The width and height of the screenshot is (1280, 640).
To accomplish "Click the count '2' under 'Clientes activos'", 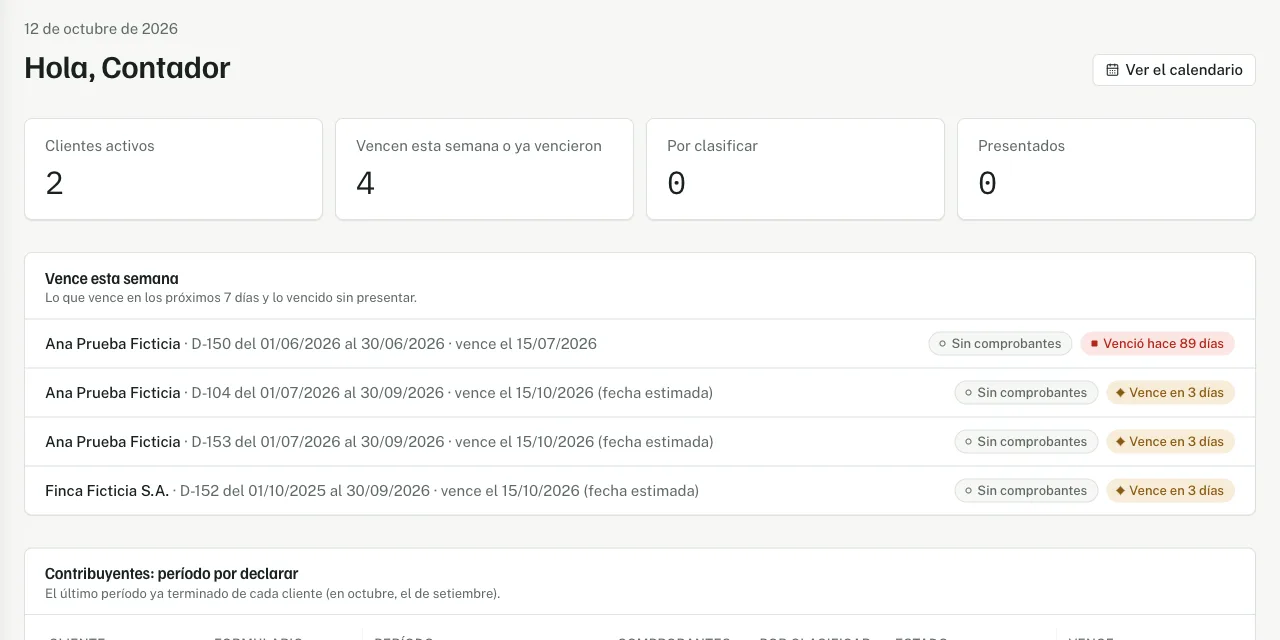I will (55, 183).
